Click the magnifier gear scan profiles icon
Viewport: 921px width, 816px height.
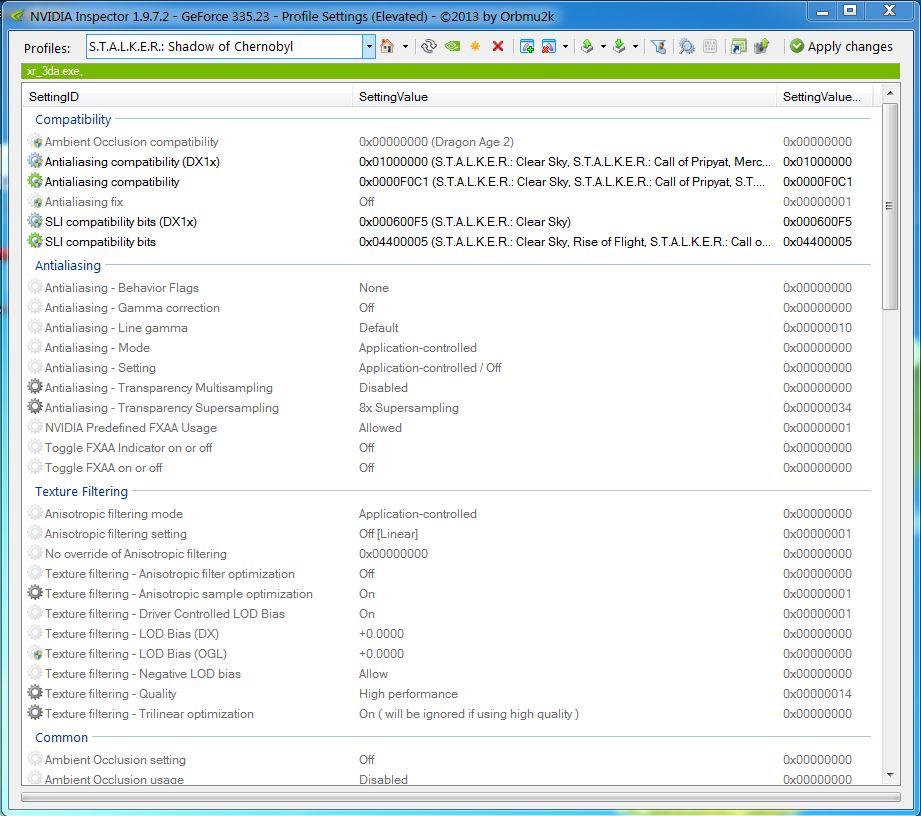686,46
